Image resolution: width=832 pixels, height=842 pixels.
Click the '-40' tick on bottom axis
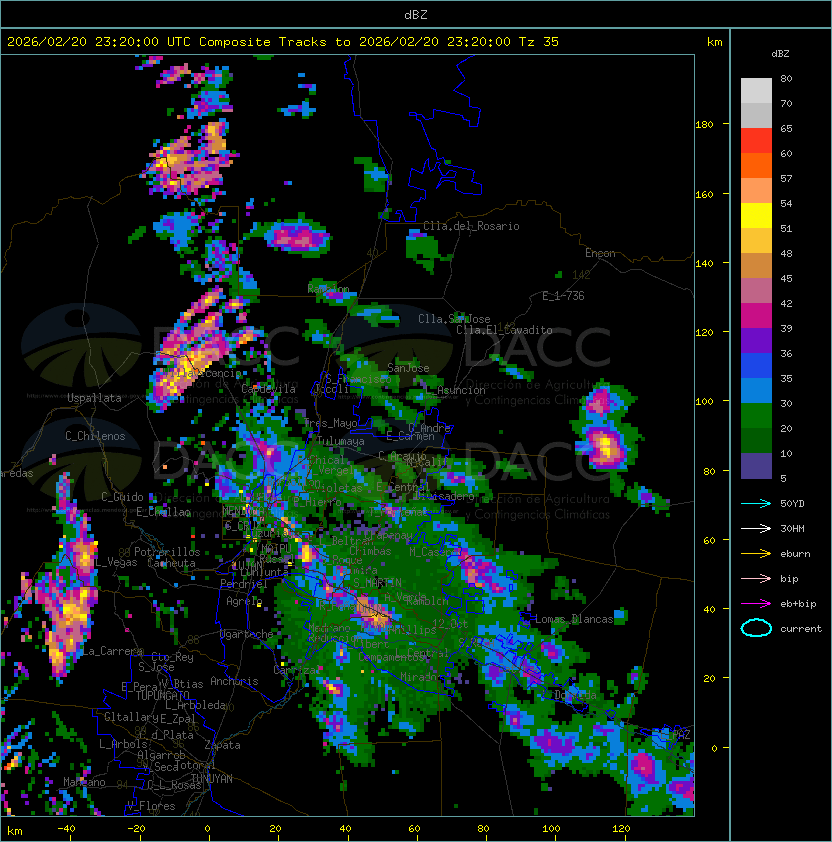pos(66,829)
